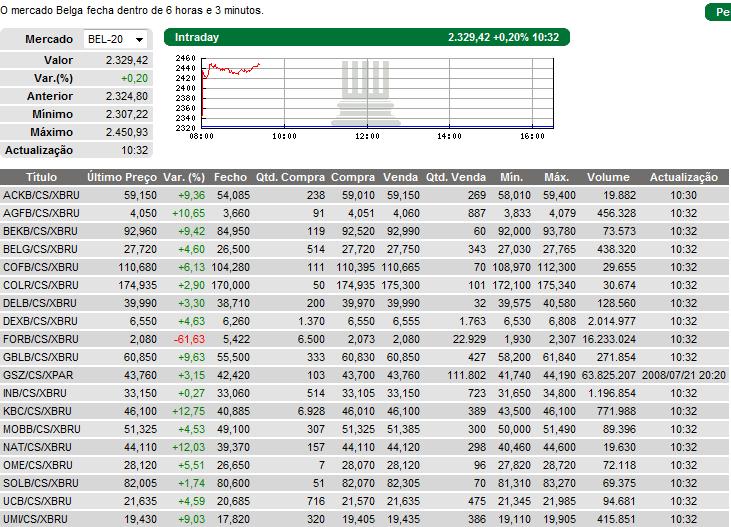Open the UCB/CS/XBRU stock title

(x=37, y=501)
